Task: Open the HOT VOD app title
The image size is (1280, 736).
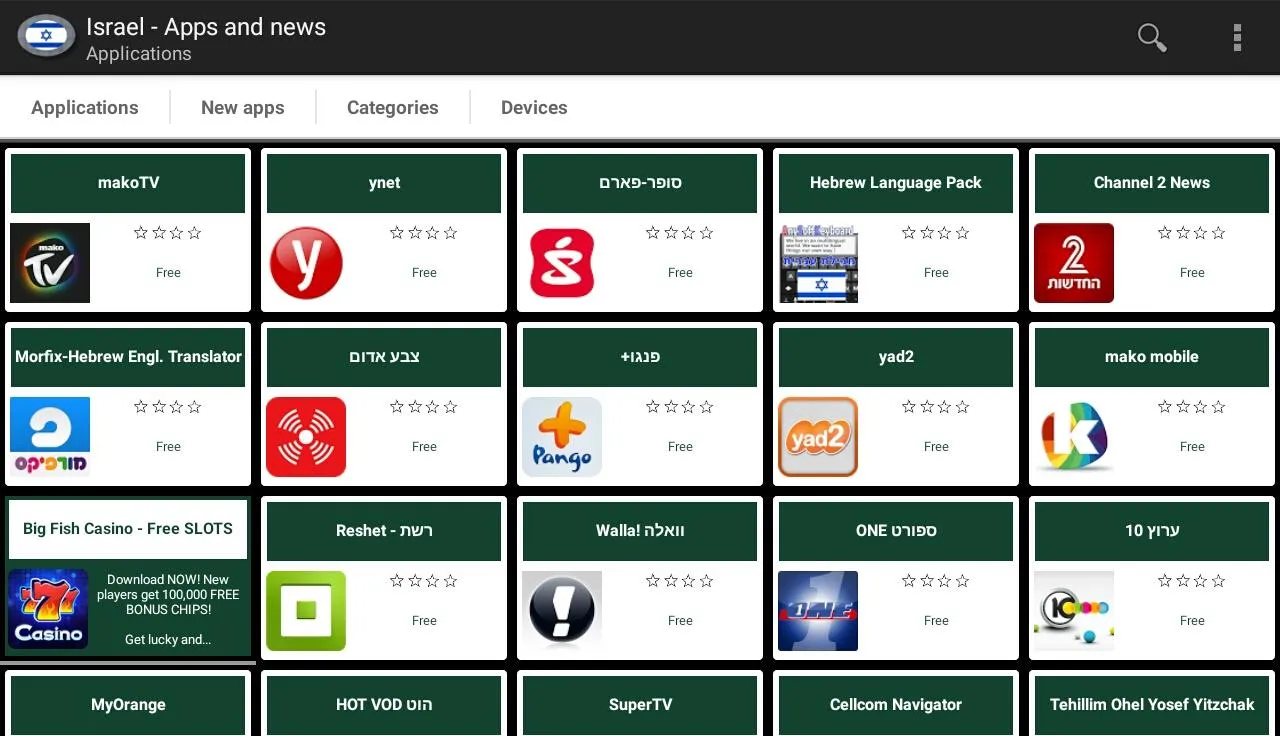Action: (384, 705)
